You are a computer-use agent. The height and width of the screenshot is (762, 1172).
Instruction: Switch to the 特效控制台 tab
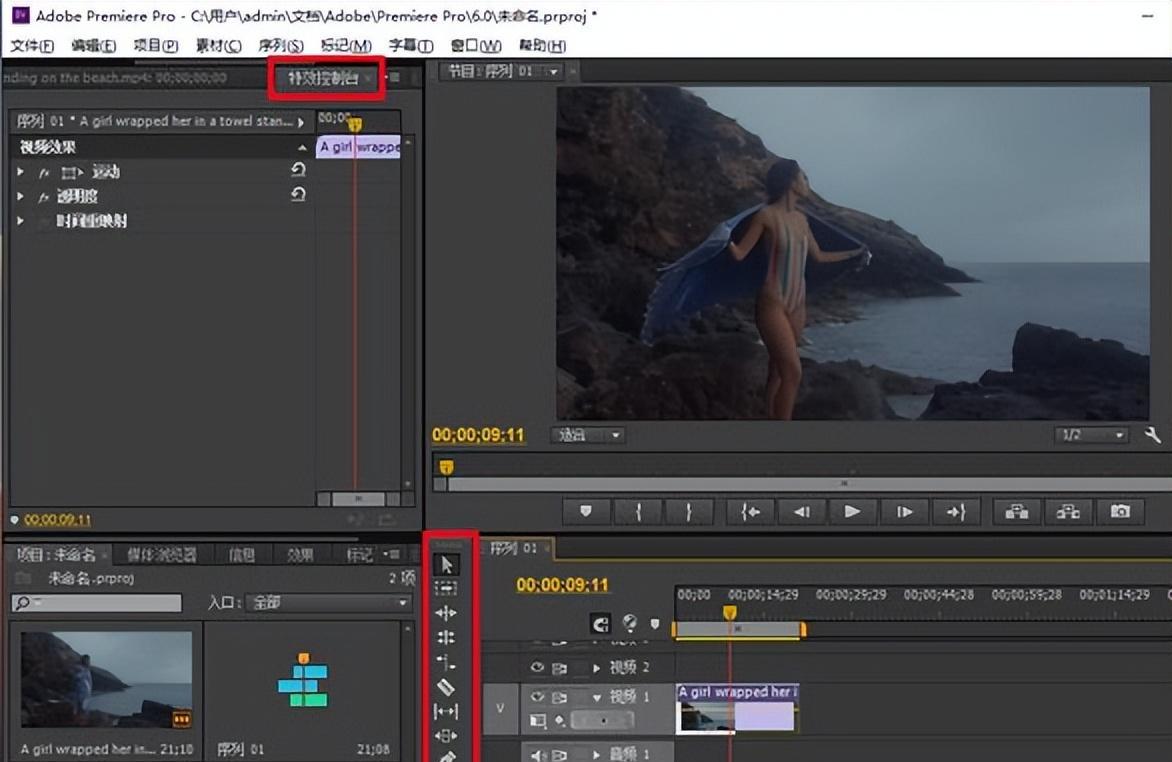[323, 78]
